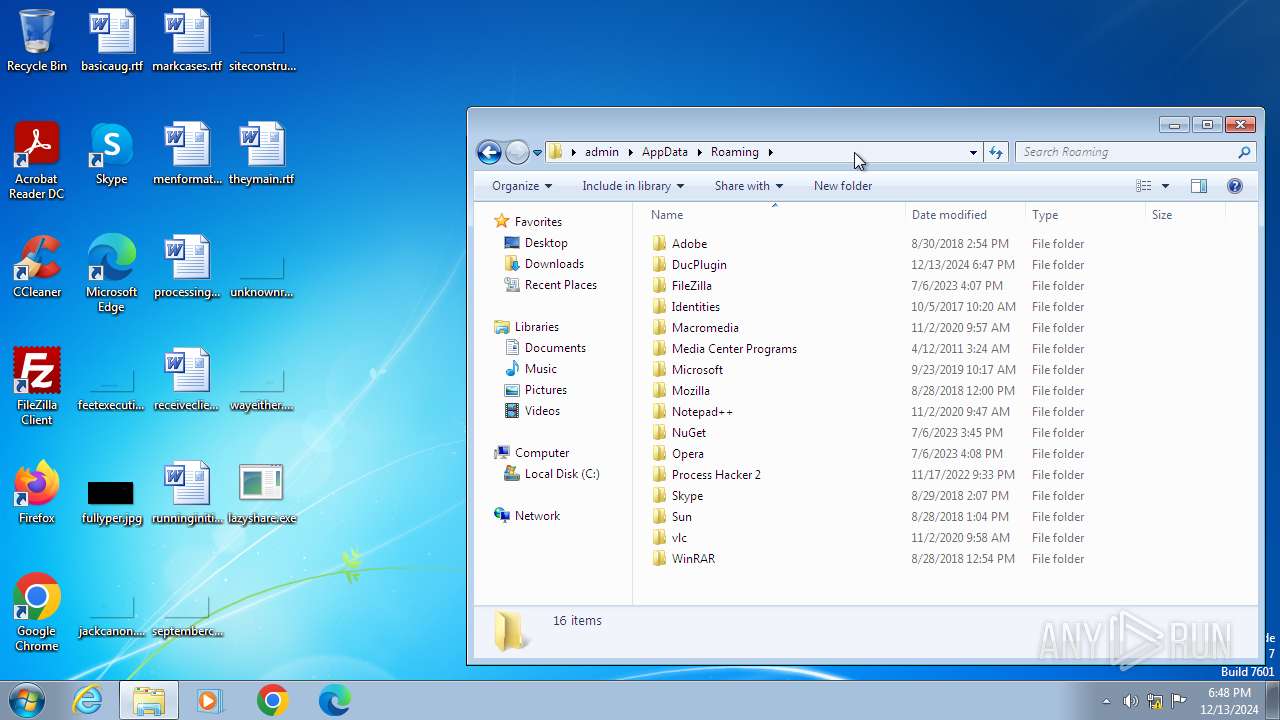Open the address bar history dropdown
Screen dimensions: 1280x720
(973, 152)
